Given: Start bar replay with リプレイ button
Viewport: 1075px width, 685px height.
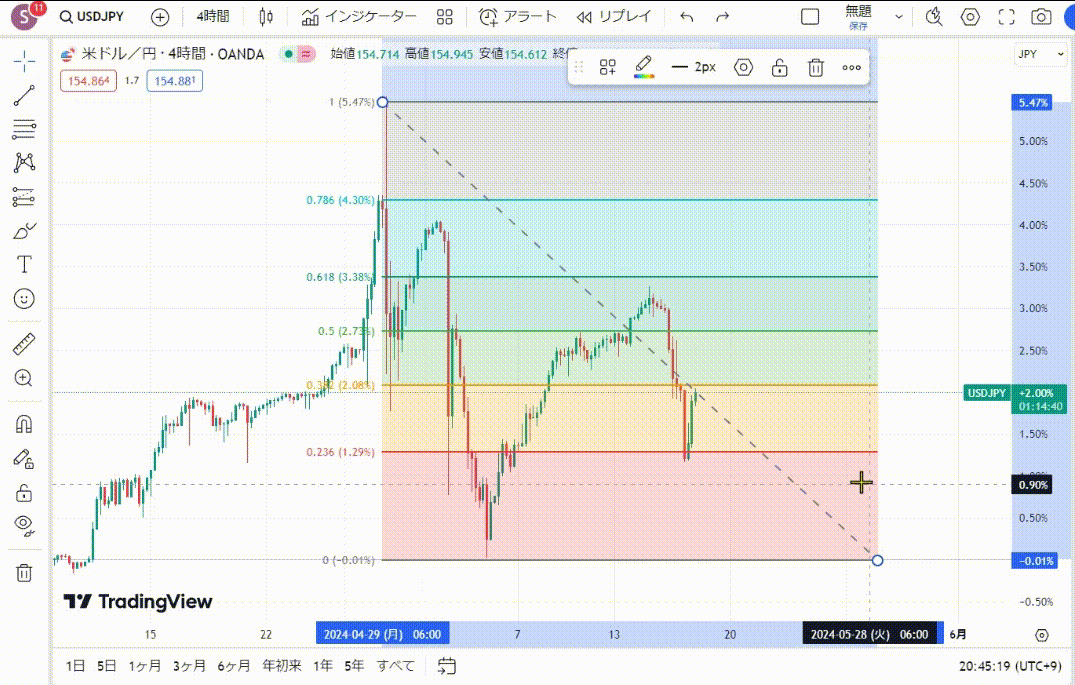Looking at the screenshot, I should pos(614,16).
